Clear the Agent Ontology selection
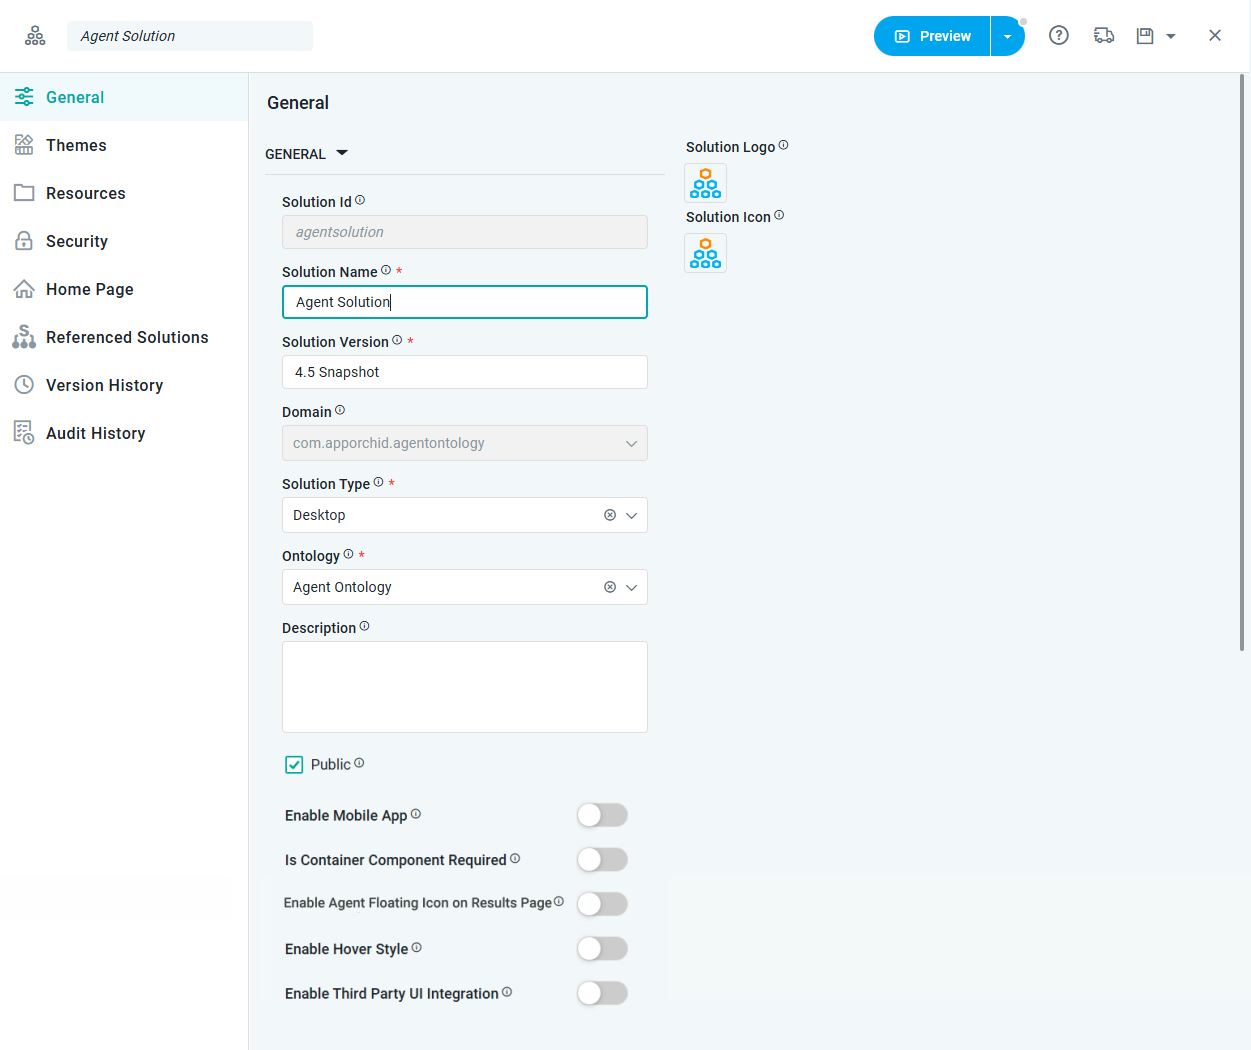The image size is (1251, 1050). coord(610,587)
